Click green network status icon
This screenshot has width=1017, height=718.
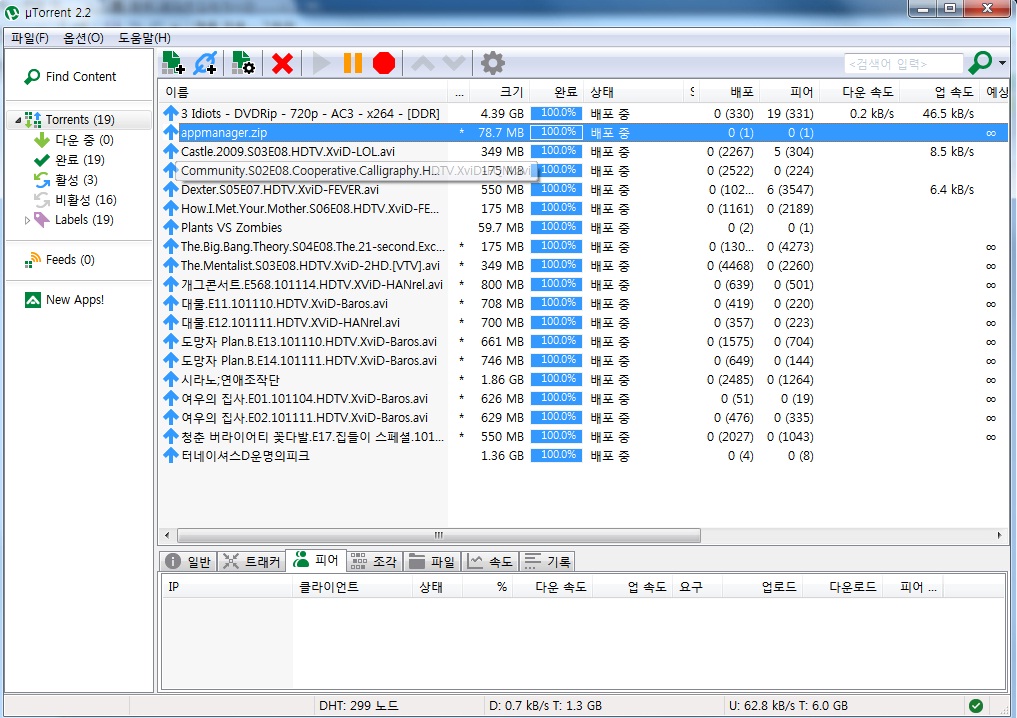[975, 706]
